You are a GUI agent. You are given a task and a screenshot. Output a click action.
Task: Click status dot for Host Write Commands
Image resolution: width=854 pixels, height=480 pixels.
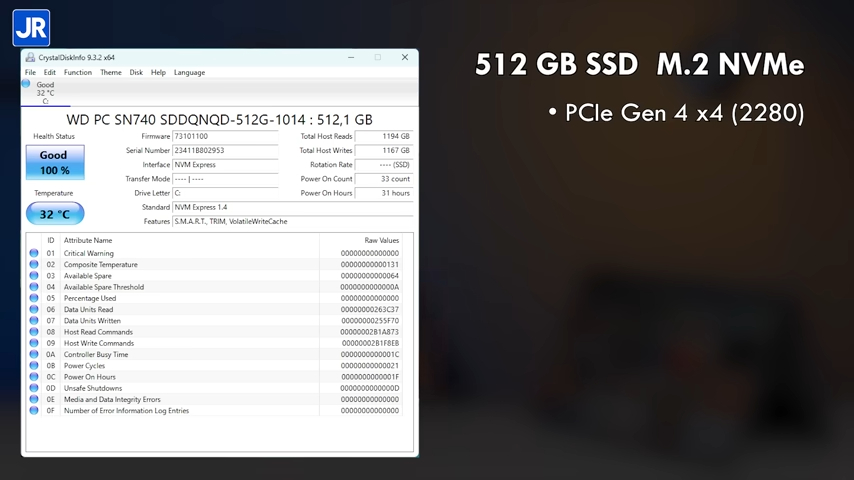pyautogui.click(x=34, y=343)
